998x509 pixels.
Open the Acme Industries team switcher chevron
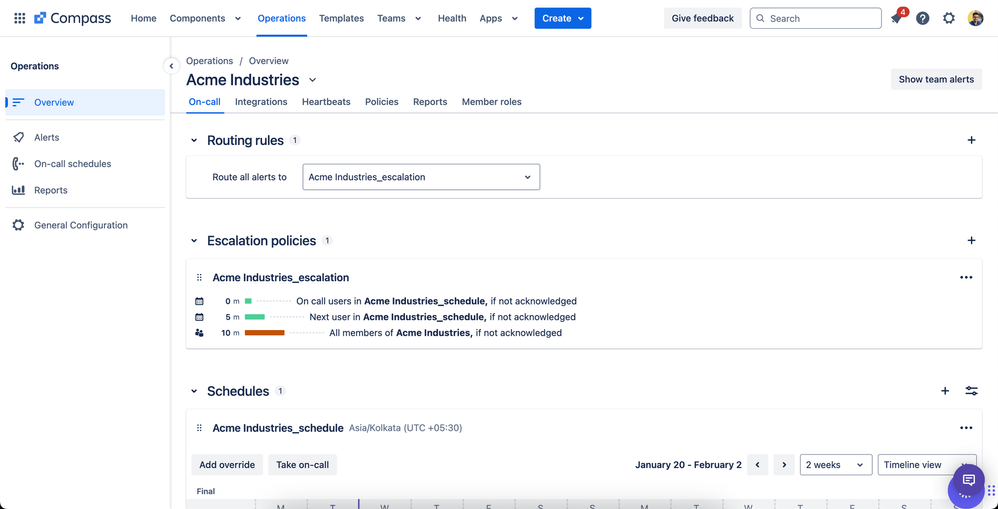pyautogui.click(x=313, y=80)
